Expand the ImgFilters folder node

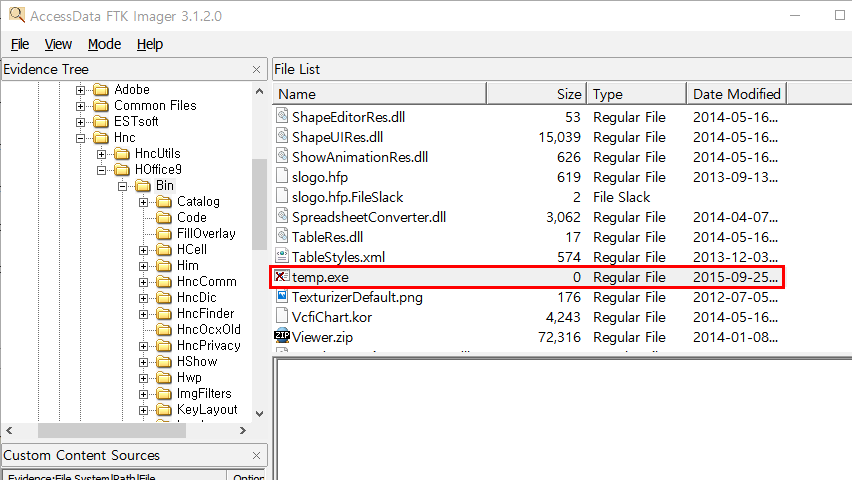(143, 394)
